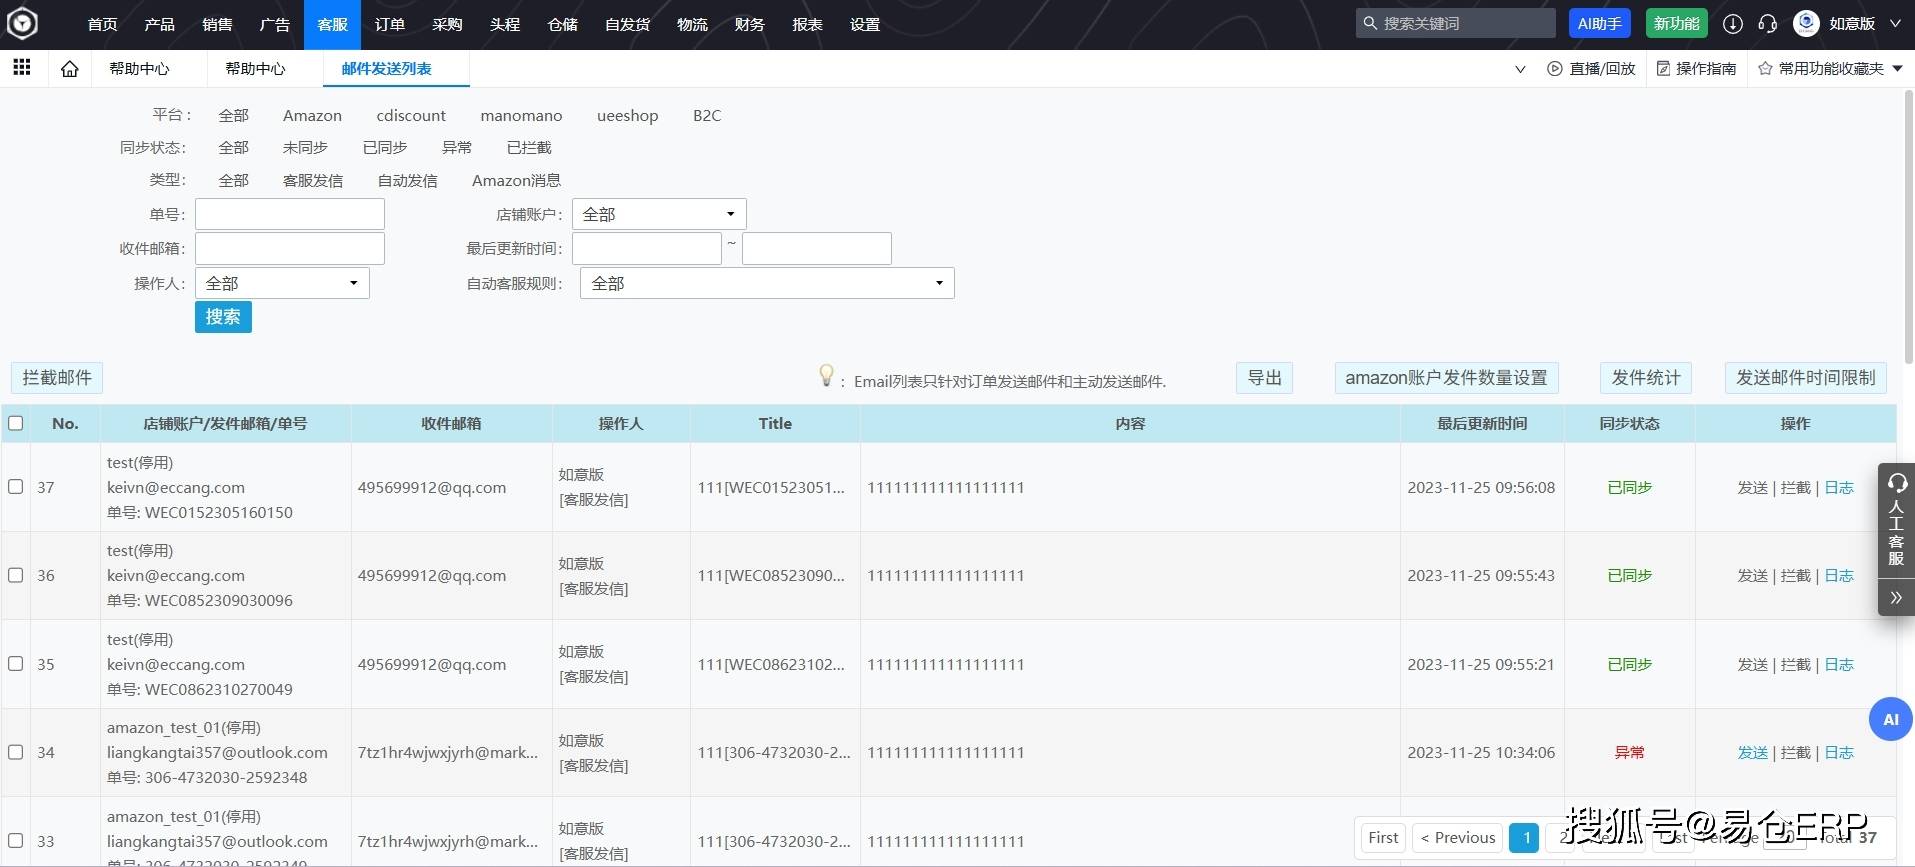Viewport: 1915px width, 867px height.
Task: Open the 仓储 top menu
Action: (562, 24)
